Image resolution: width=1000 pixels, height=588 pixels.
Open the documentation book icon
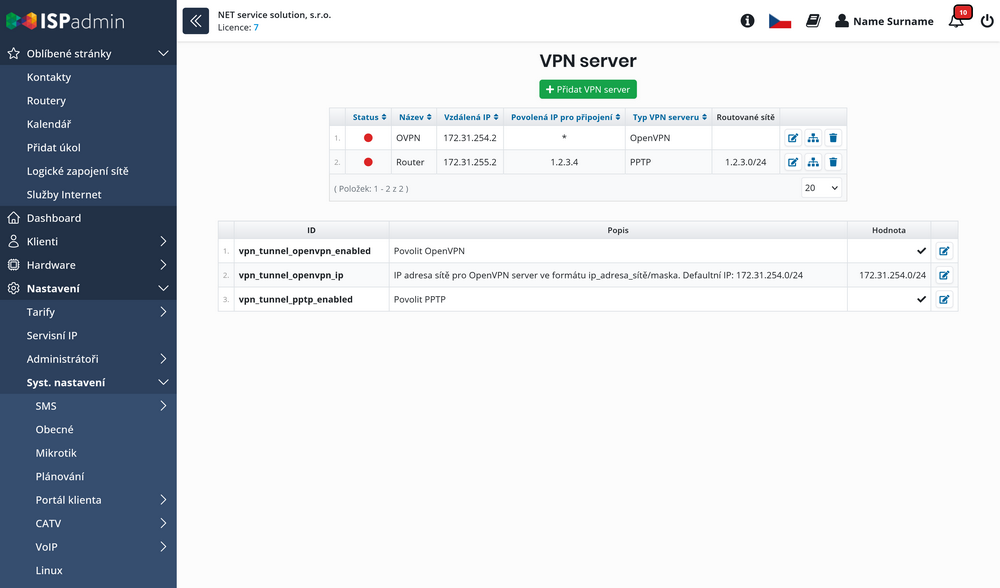coord(813,21)
